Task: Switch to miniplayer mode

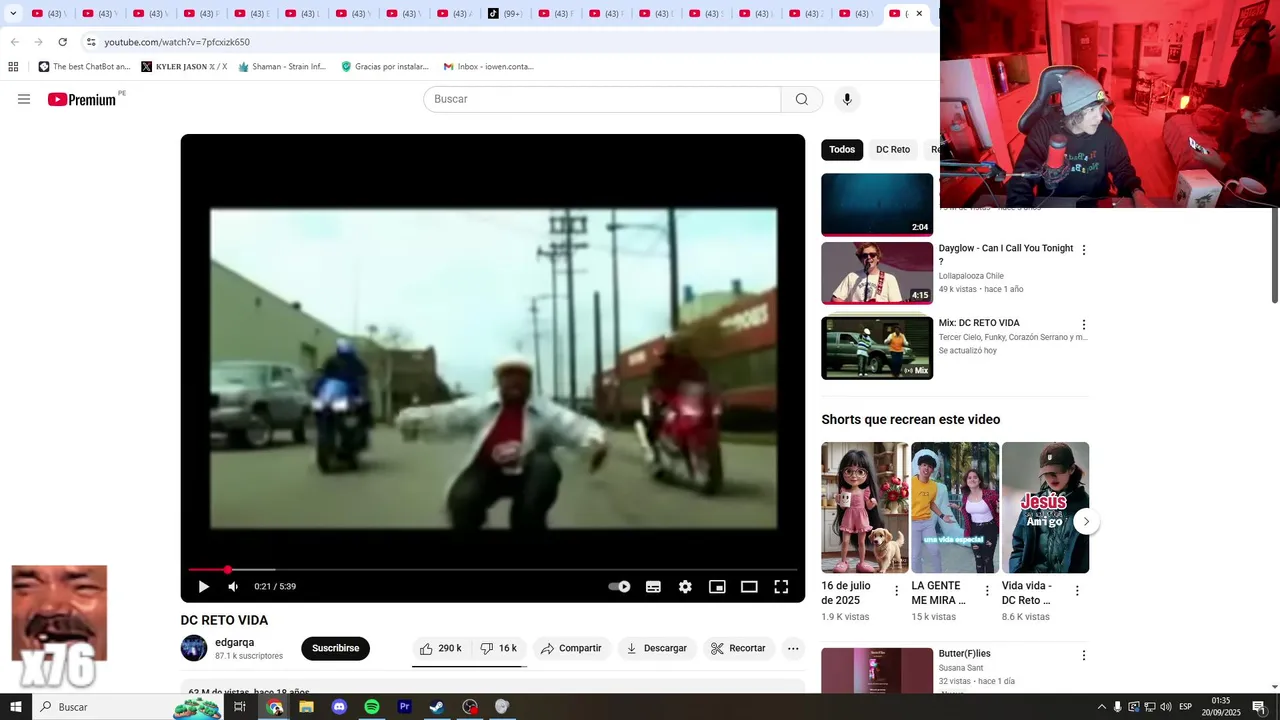Action: [x=717, y=587]
